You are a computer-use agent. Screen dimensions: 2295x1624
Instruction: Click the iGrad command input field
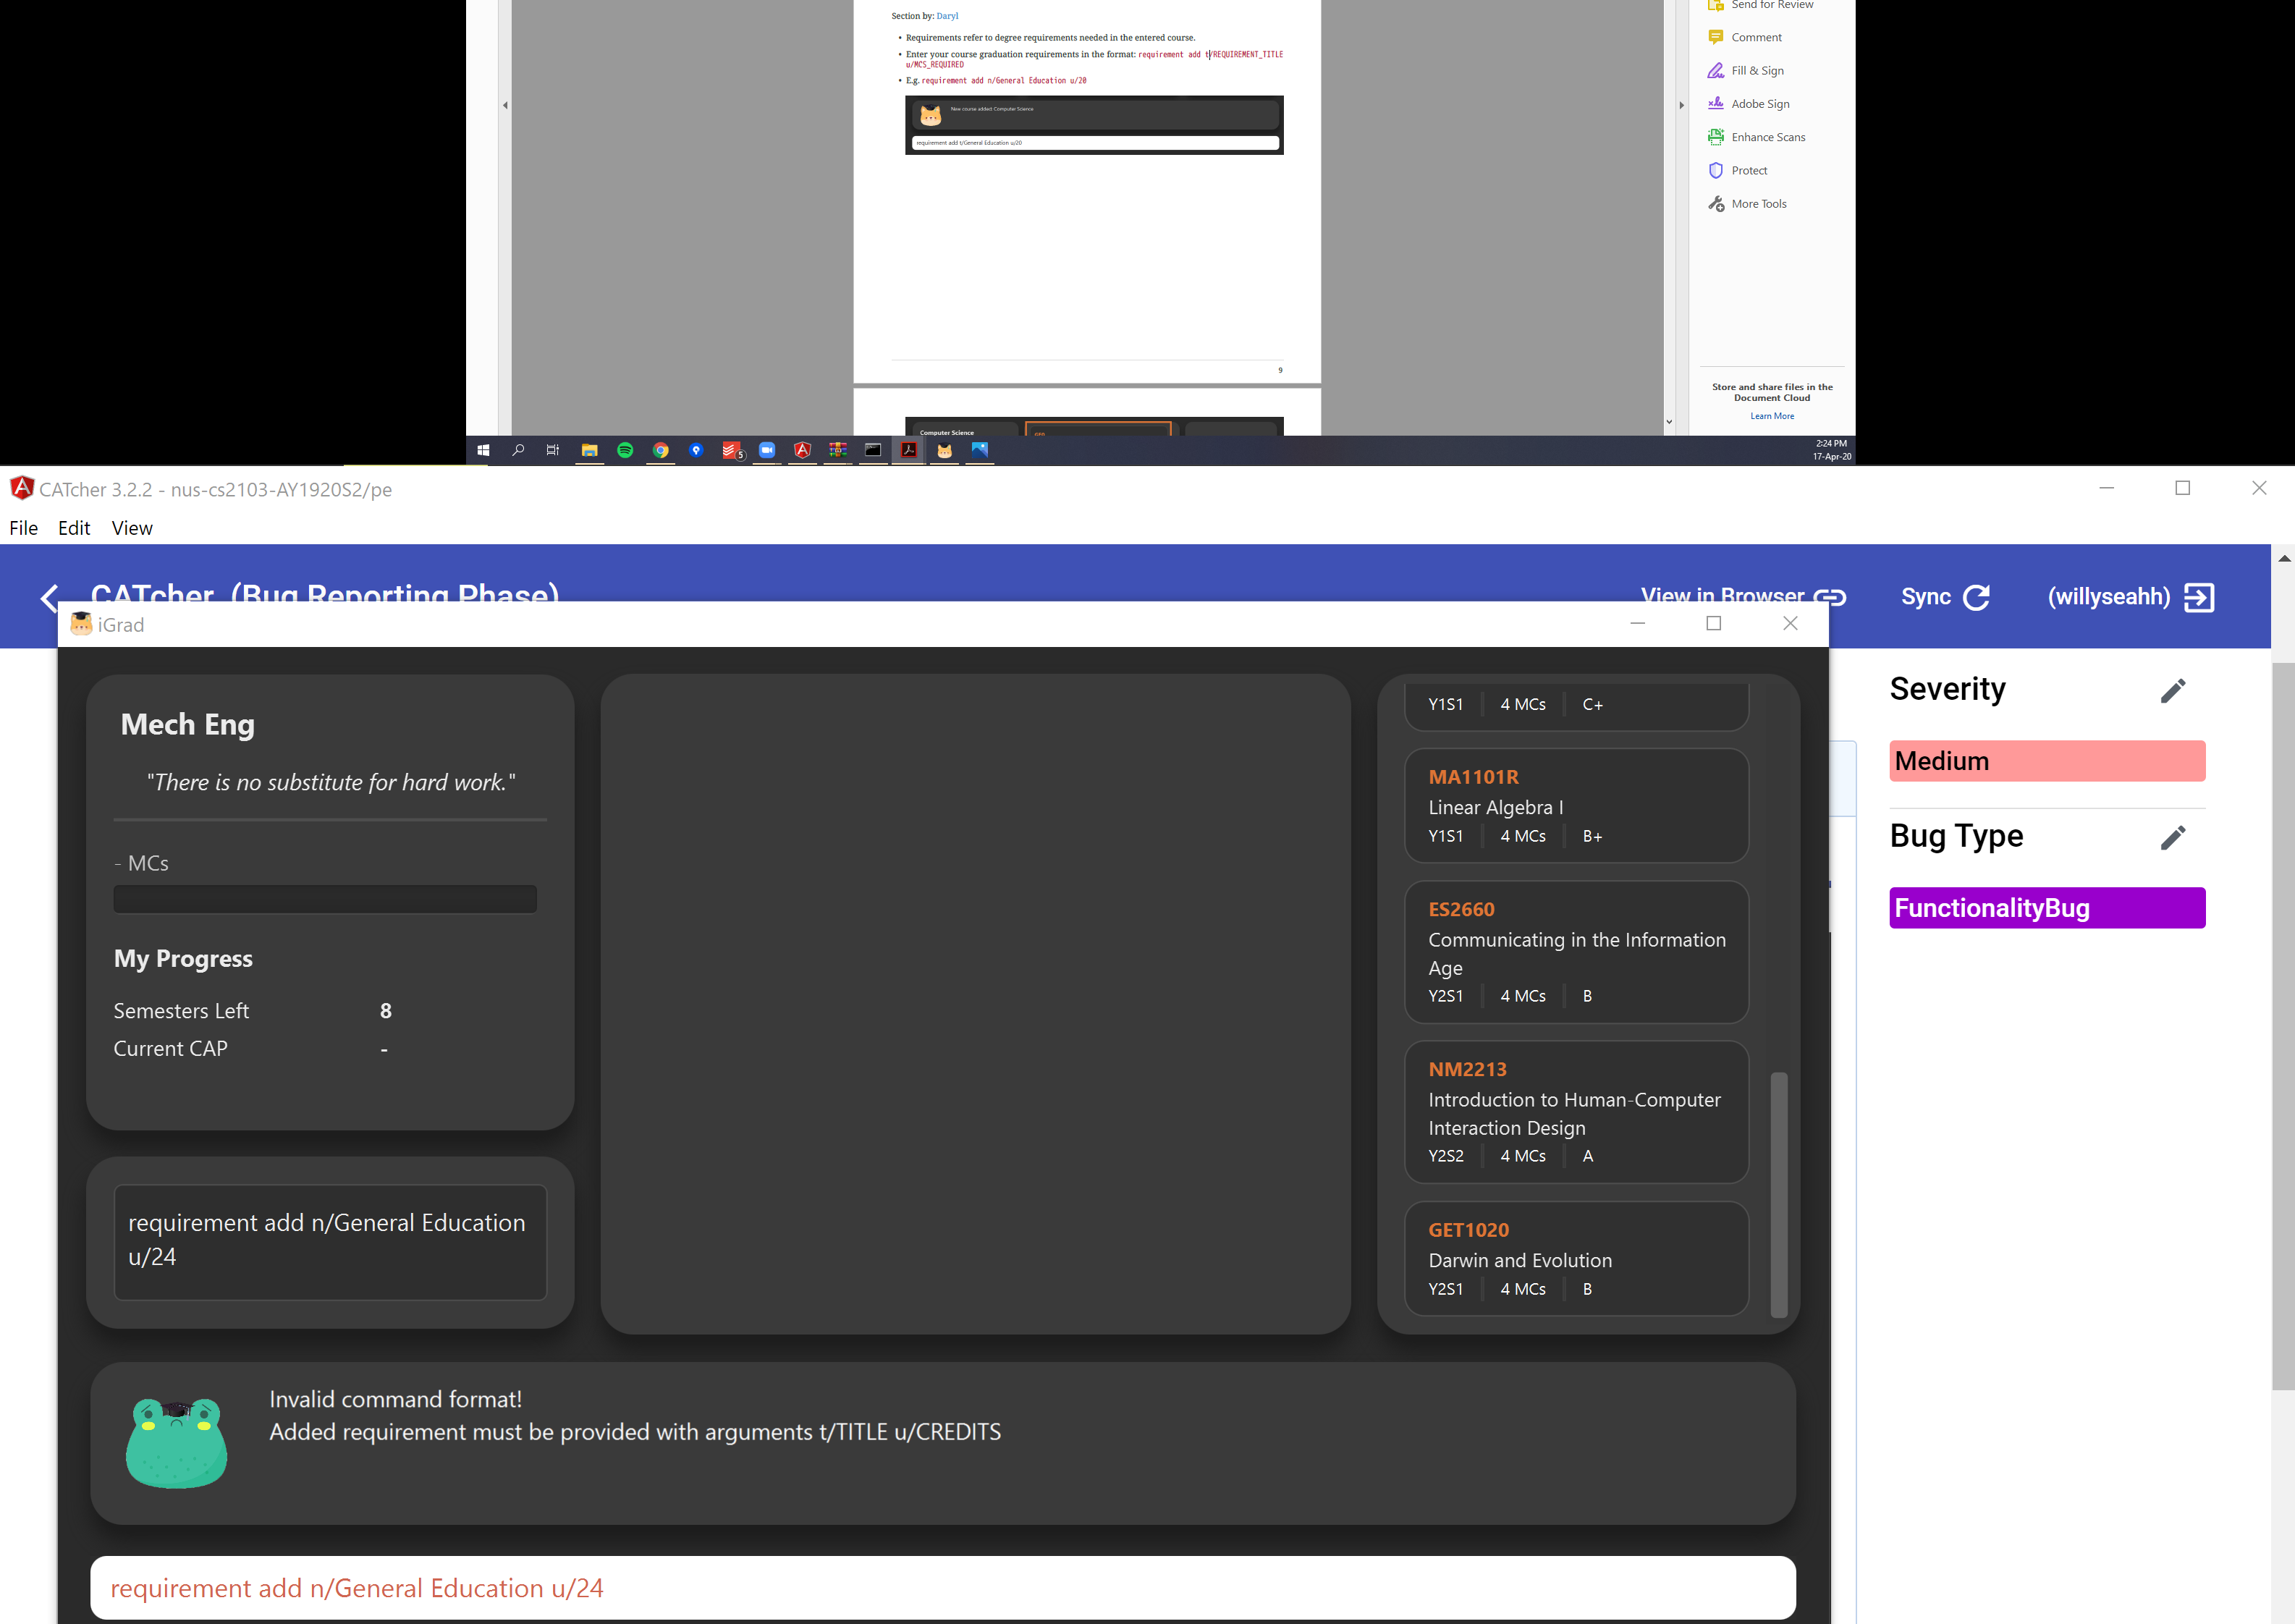pyautogui.click(x=942, y=1587)
